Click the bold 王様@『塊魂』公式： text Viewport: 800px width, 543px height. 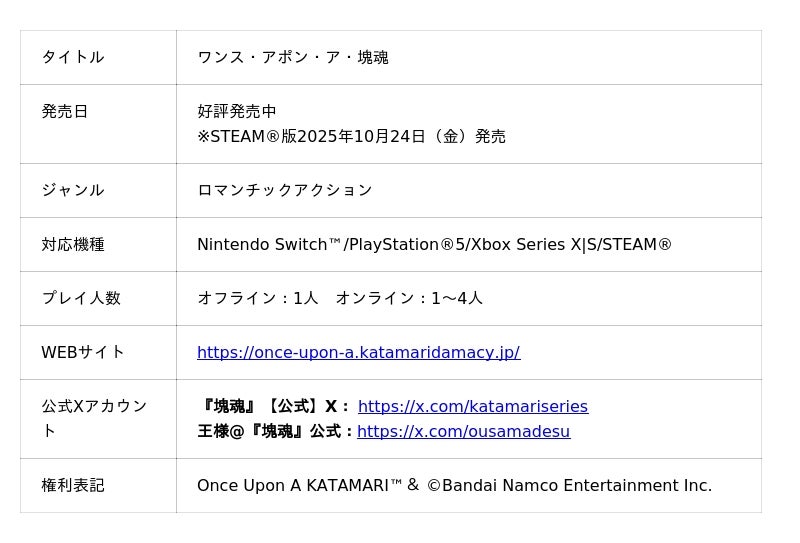[275, 431]
